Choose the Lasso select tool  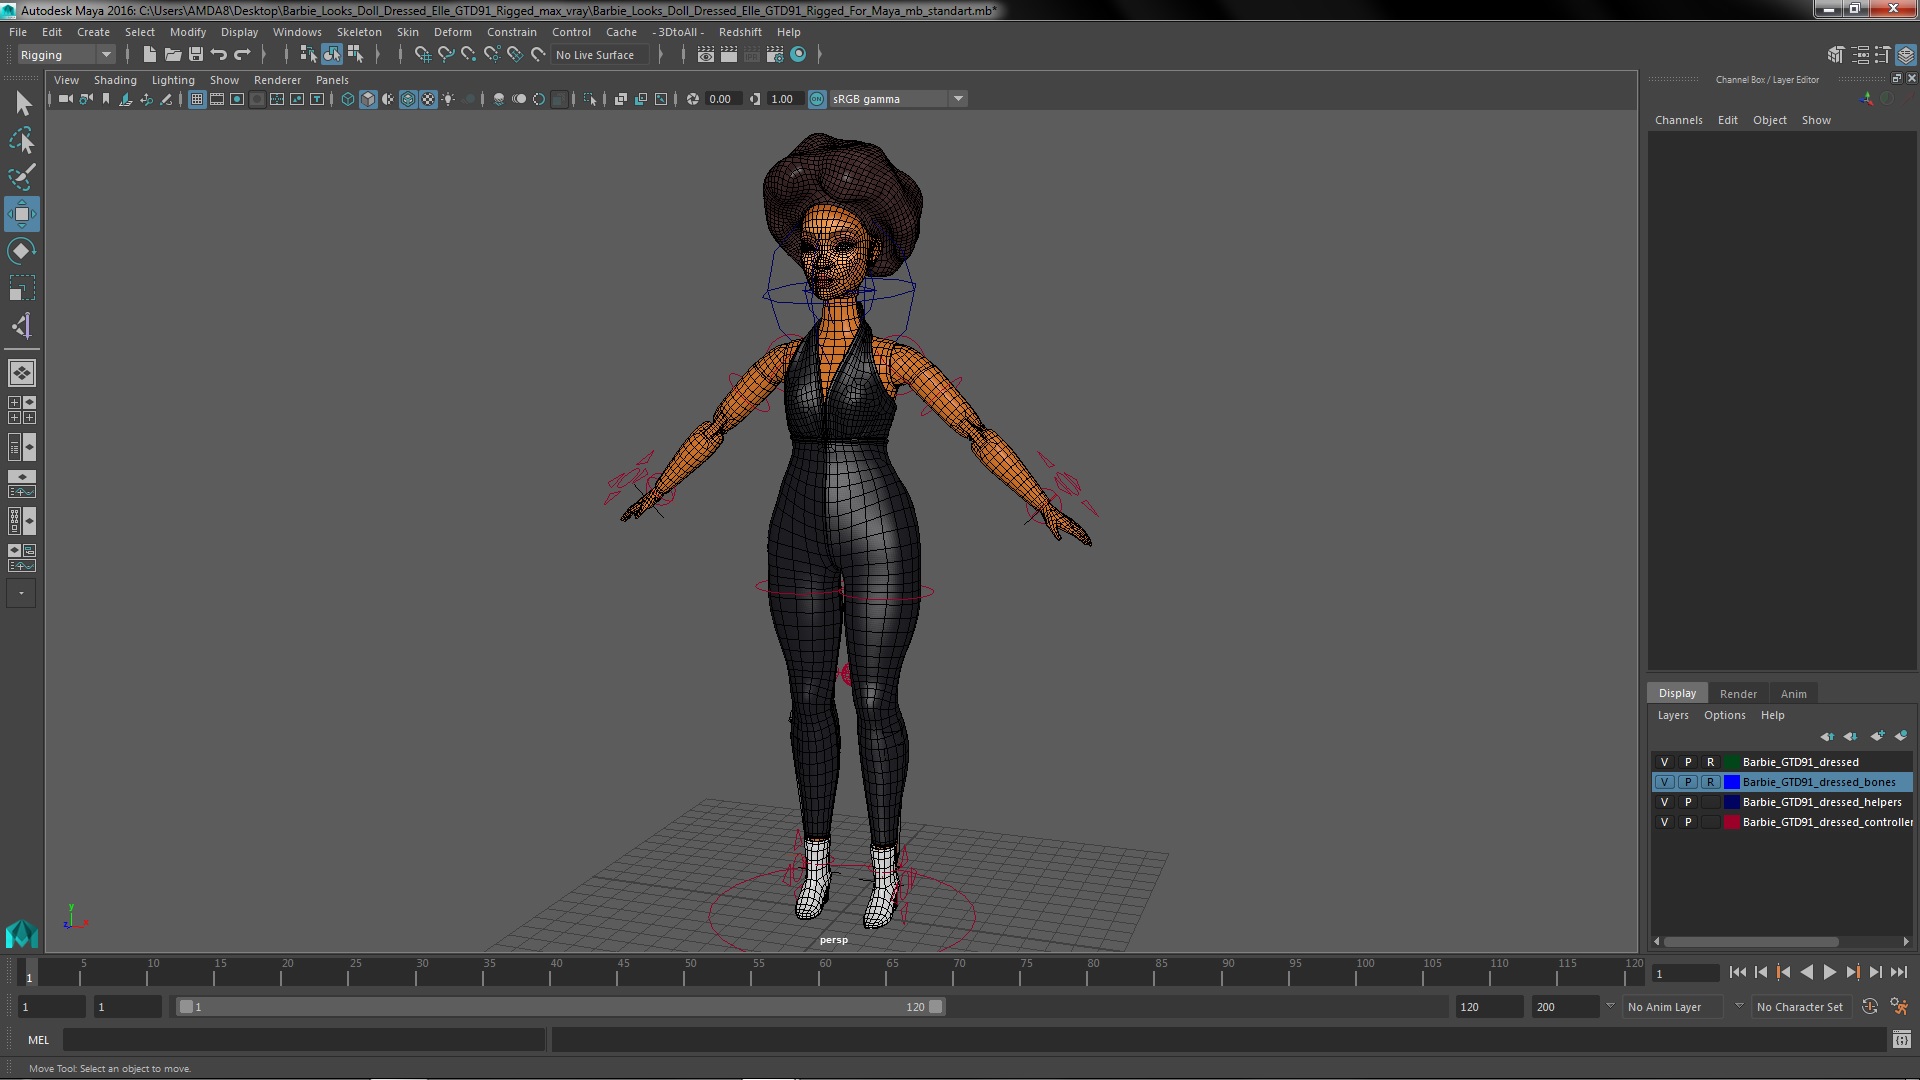coord(22,140)
